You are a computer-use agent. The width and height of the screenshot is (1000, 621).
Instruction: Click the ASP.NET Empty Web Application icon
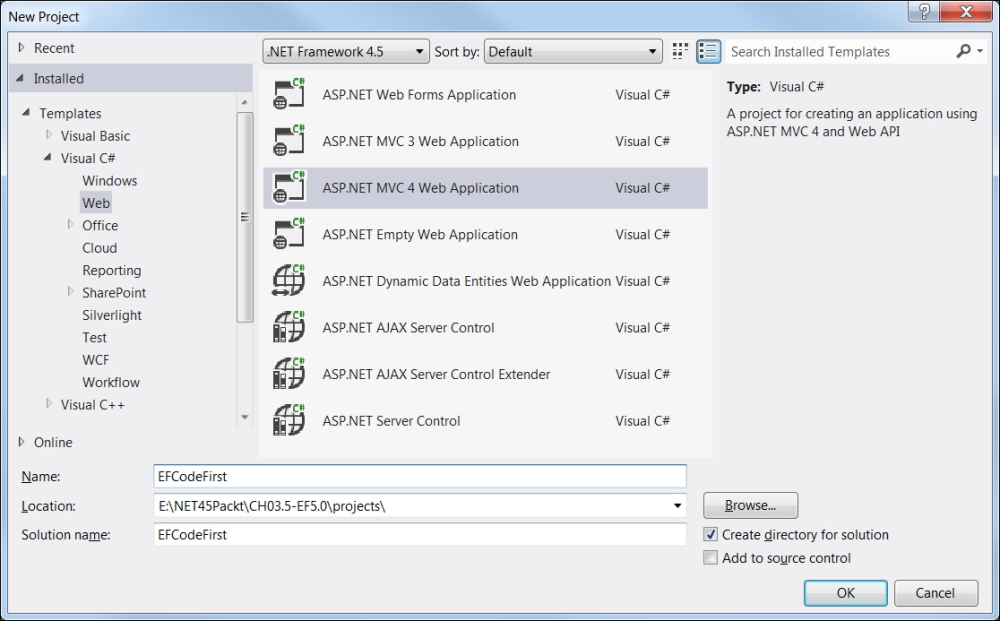[x=289, y=234]
